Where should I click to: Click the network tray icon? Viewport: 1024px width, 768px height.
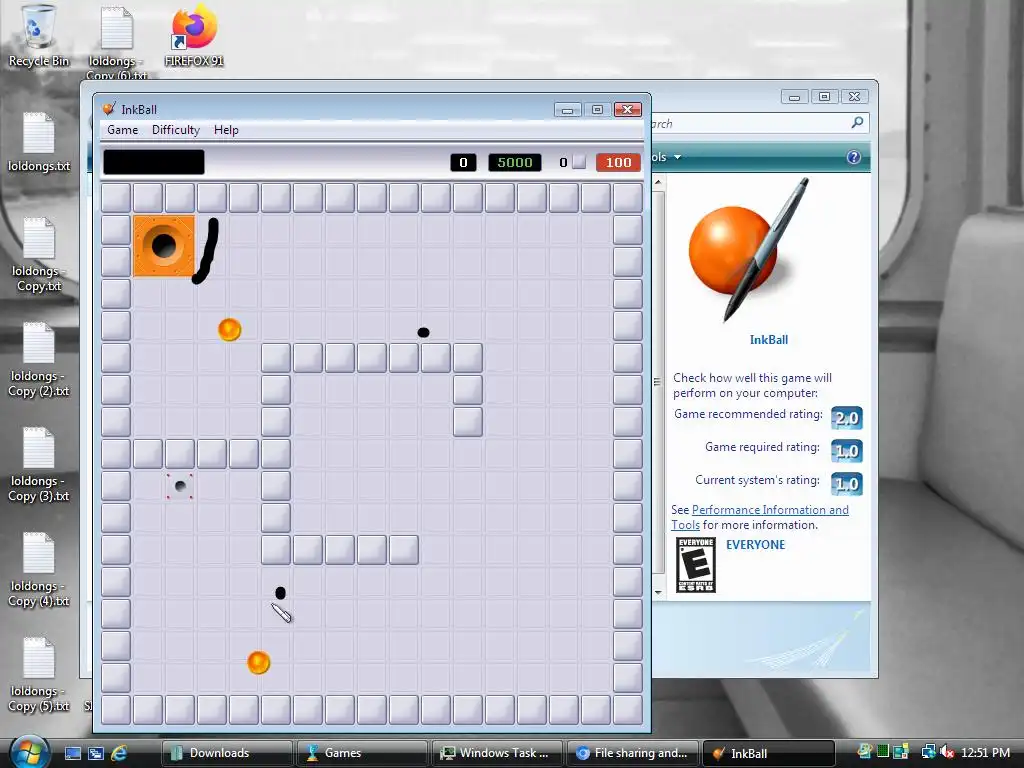928,752
